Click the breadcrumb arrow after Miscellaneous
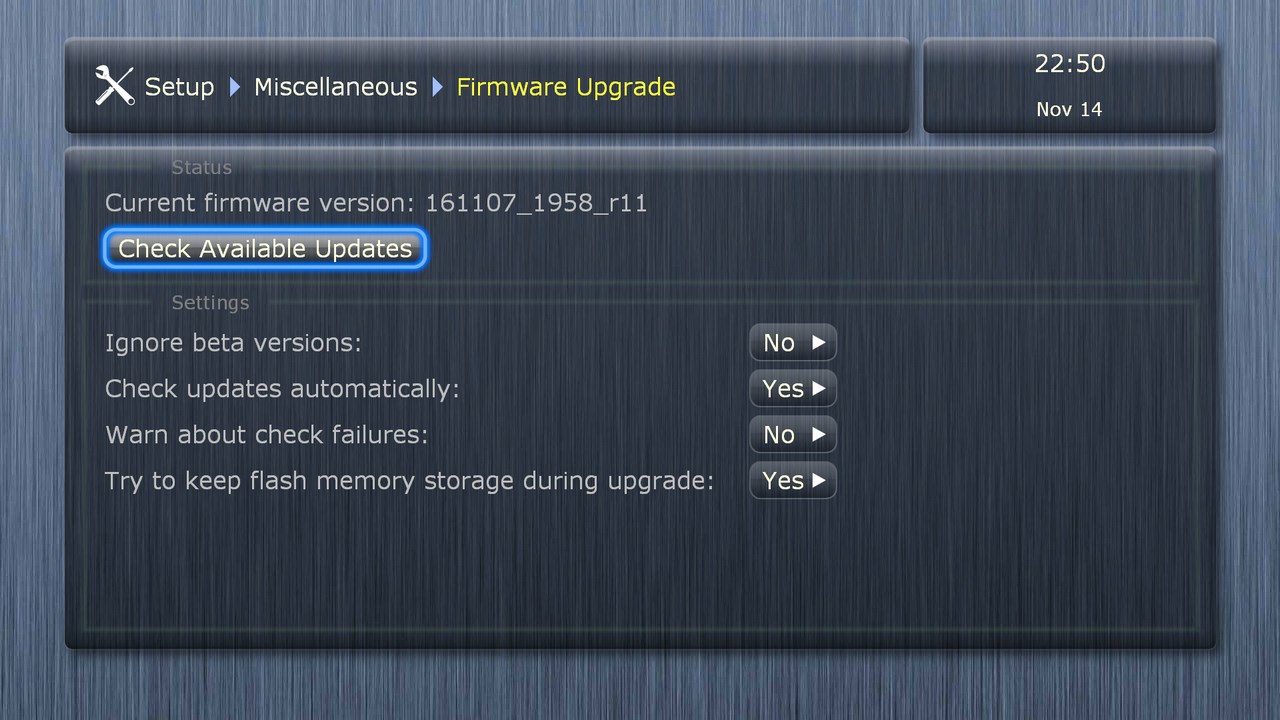This screenshot has width=1280, height=720. click(x=438, y=87)
